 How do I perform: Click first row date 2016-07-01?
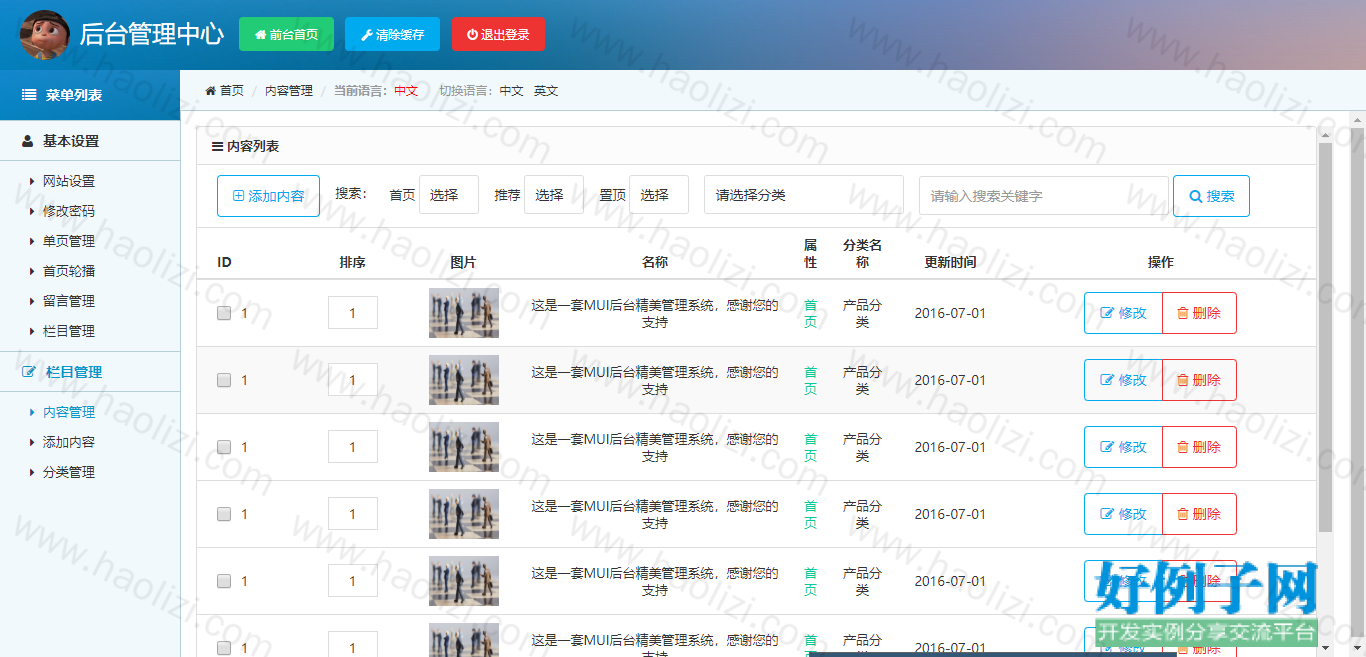click(950, 313)
